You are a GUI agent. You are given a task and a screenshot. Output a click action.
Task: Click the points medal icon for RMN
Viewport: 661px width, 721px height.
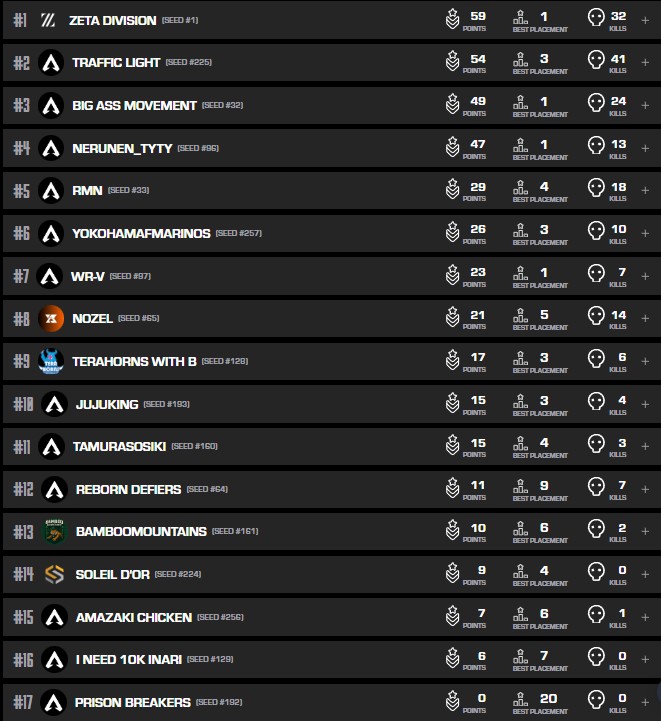pos(452,190)
